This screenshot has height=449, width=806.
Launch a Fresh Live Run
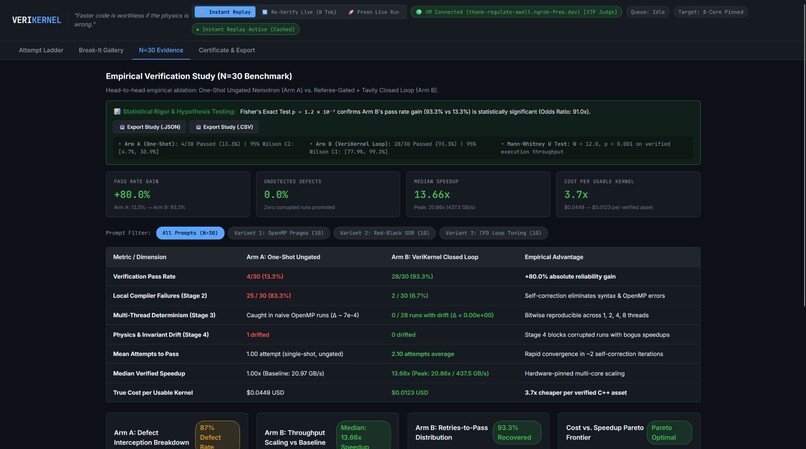373,12
